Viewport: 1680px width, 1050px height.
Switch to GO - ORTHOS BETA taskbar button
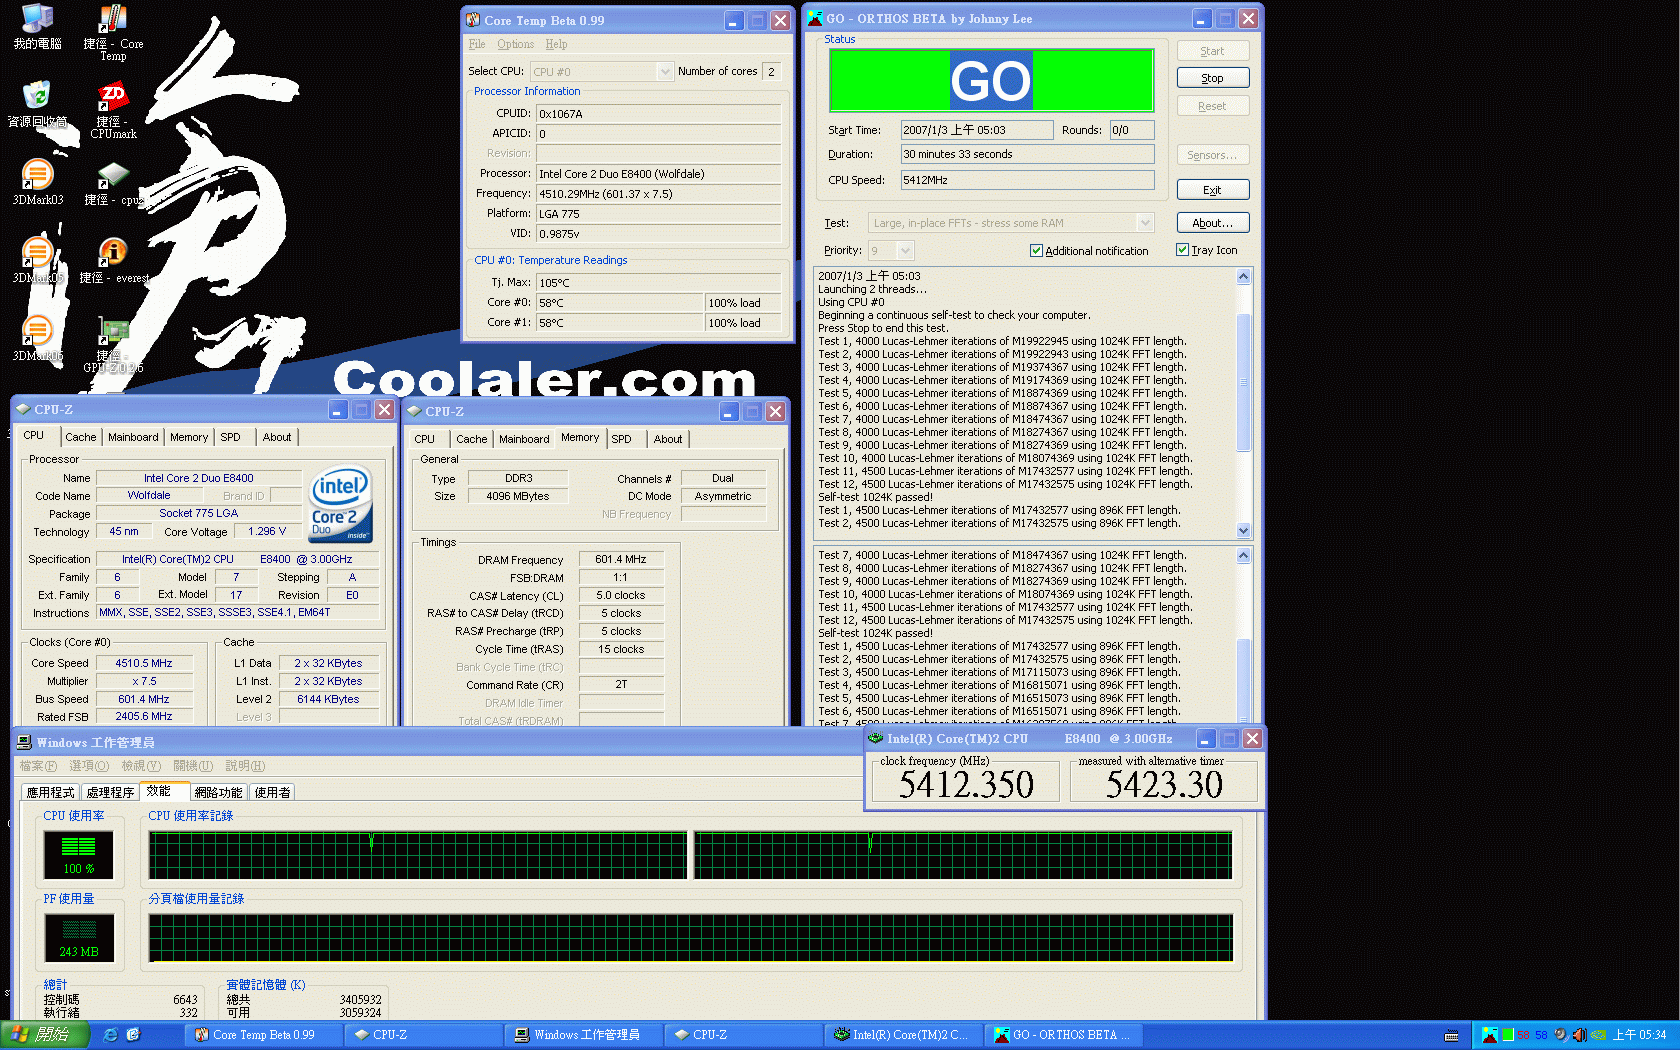[1064, 1035]
